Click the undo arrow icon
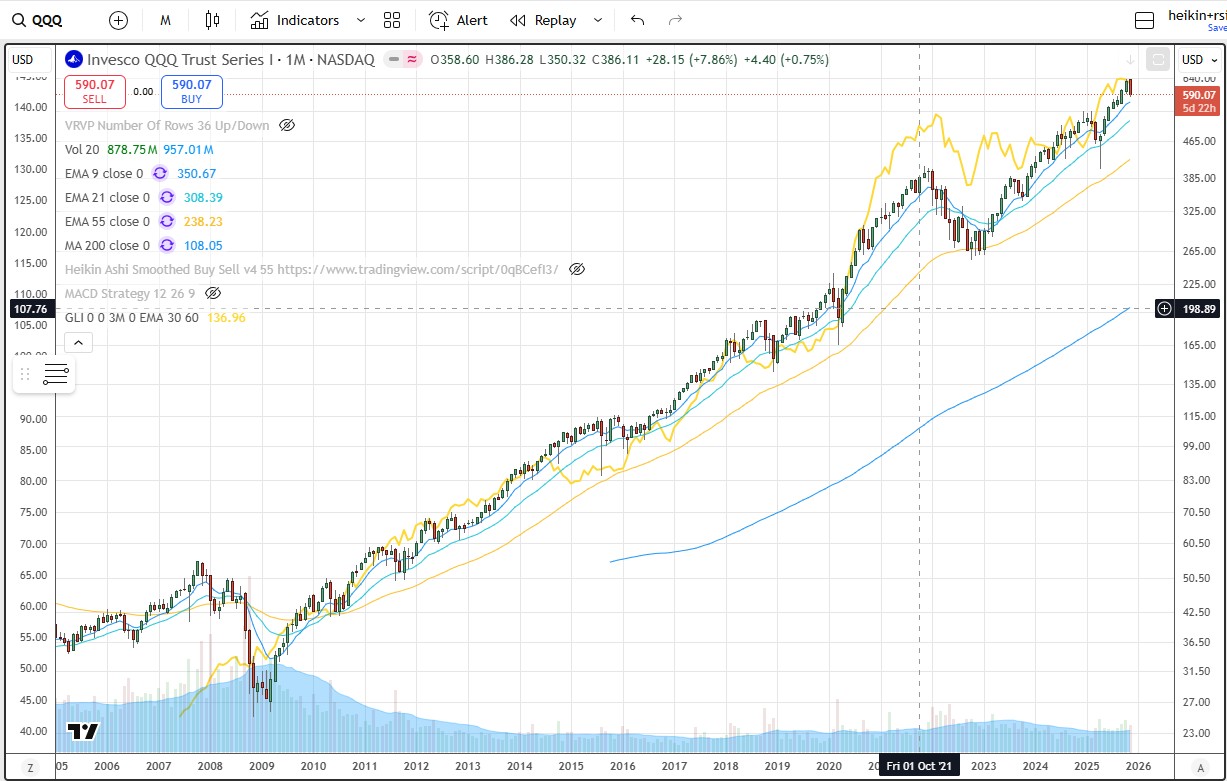The width and height of the screenshot is (1227, 781). (x=638, y=20)
